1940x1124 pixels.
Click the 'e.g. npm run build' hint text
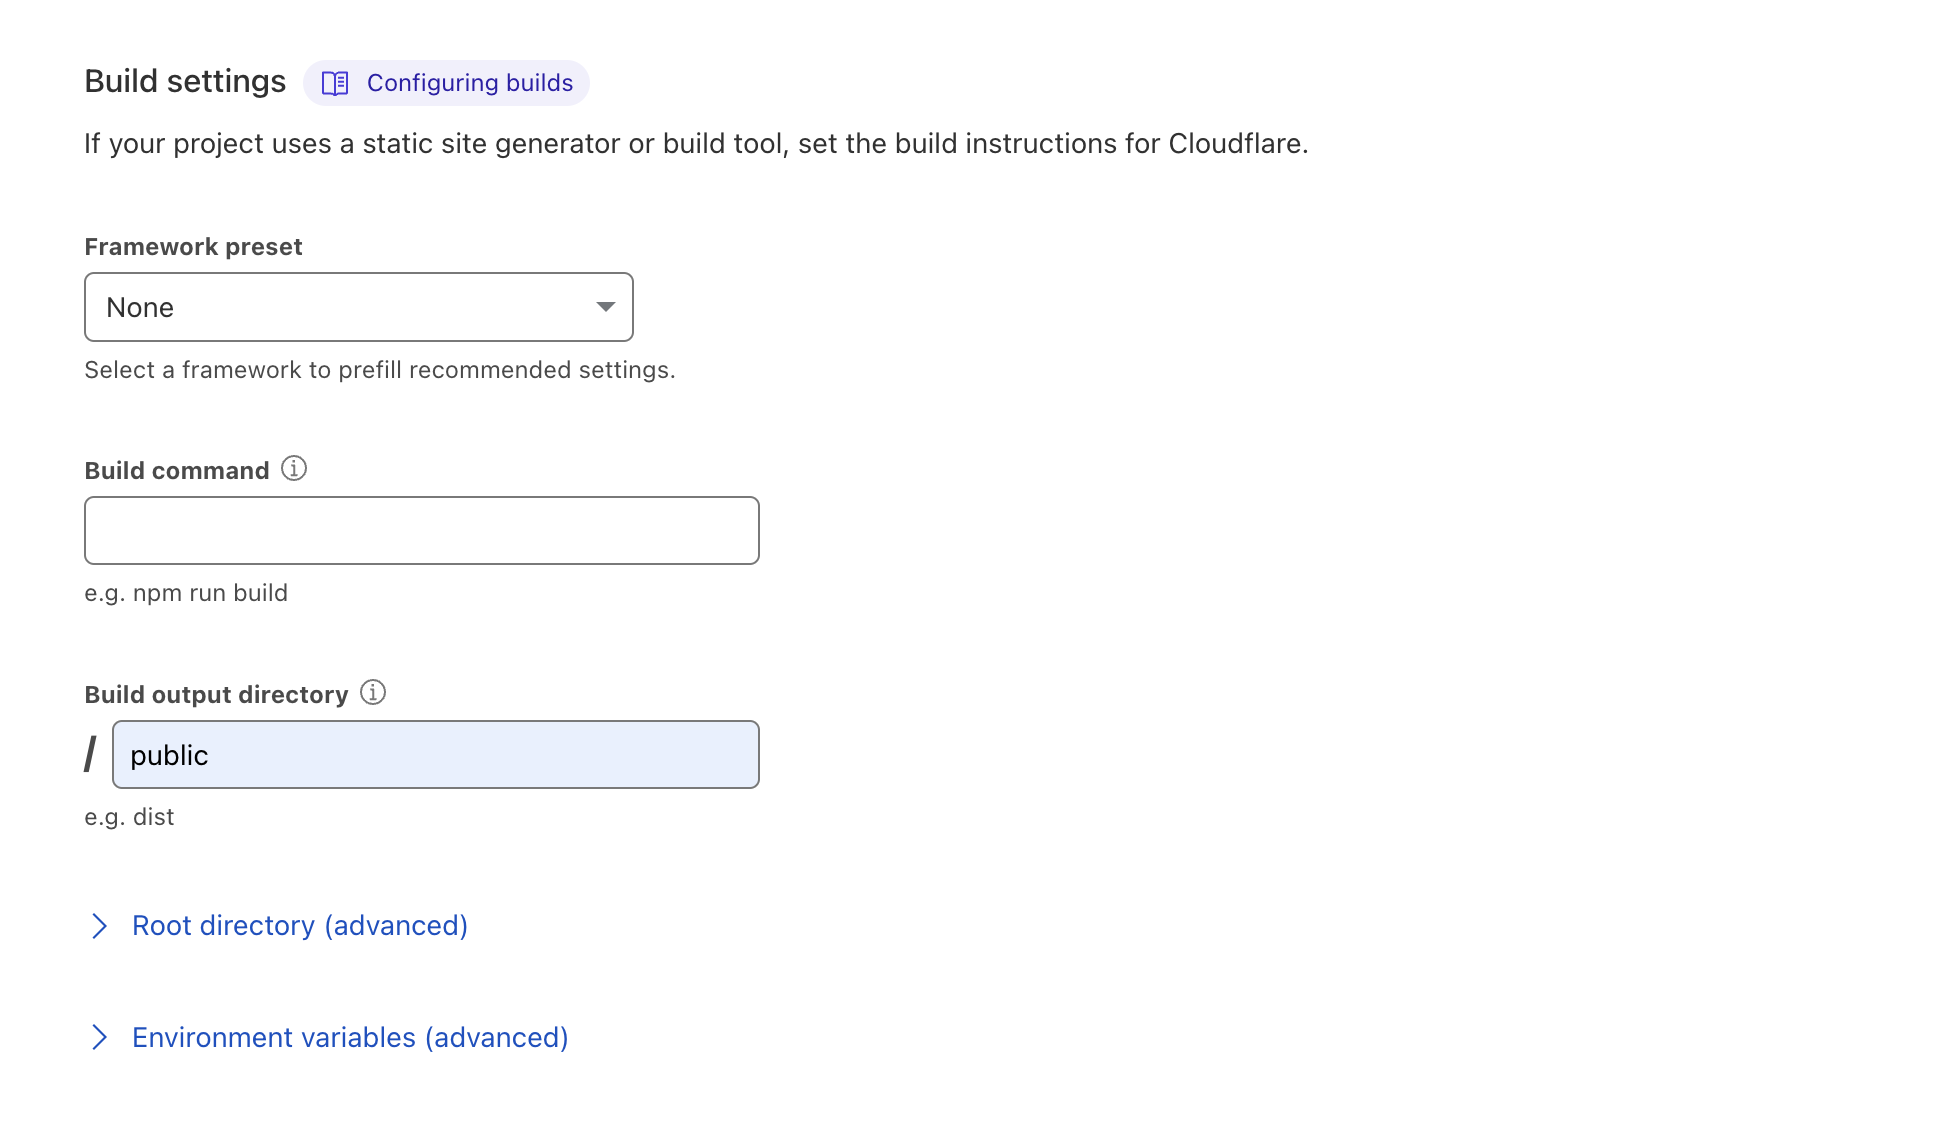click(x=186, y=593)
